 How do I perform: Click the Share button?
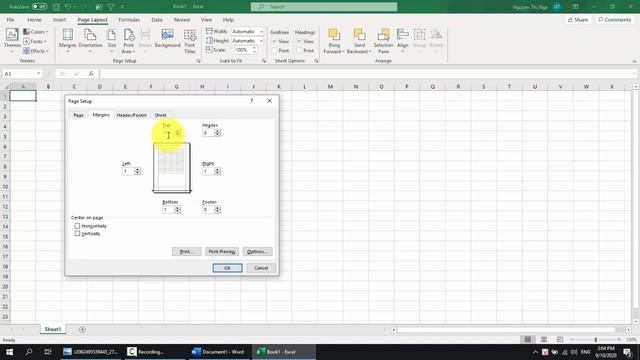click(578, 20)
